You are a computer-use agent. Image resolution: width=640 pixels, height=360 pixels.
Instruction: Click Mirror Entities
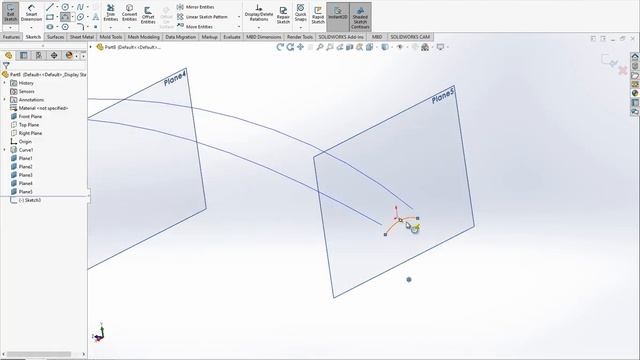pyautogui.click(x=196, y=7)
